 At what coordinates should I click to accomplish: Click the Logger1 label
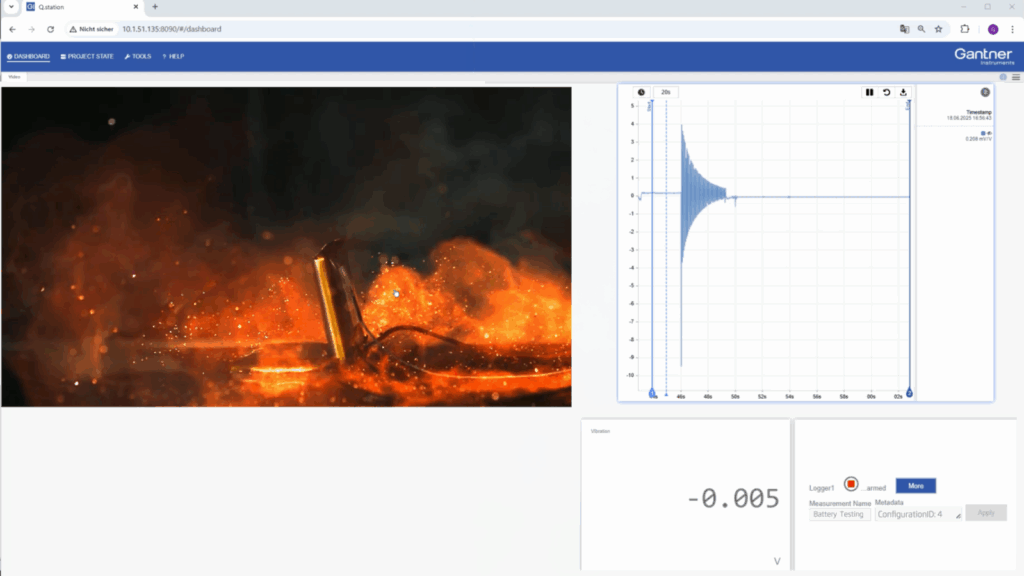pyautogui.click(x=821, y=488)
